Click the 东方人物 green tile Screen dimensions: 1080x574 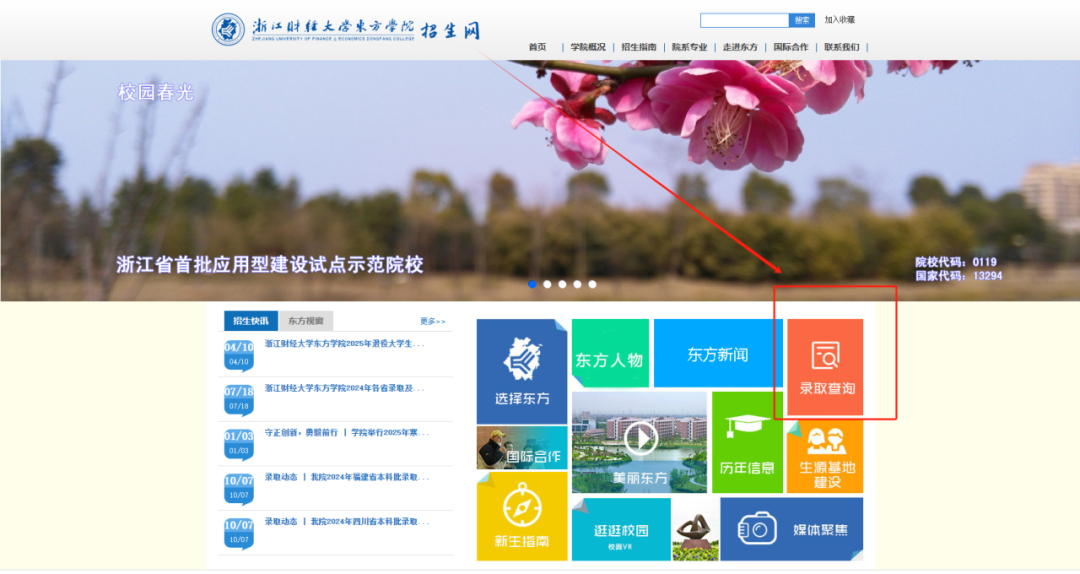(x=610, y=354)
